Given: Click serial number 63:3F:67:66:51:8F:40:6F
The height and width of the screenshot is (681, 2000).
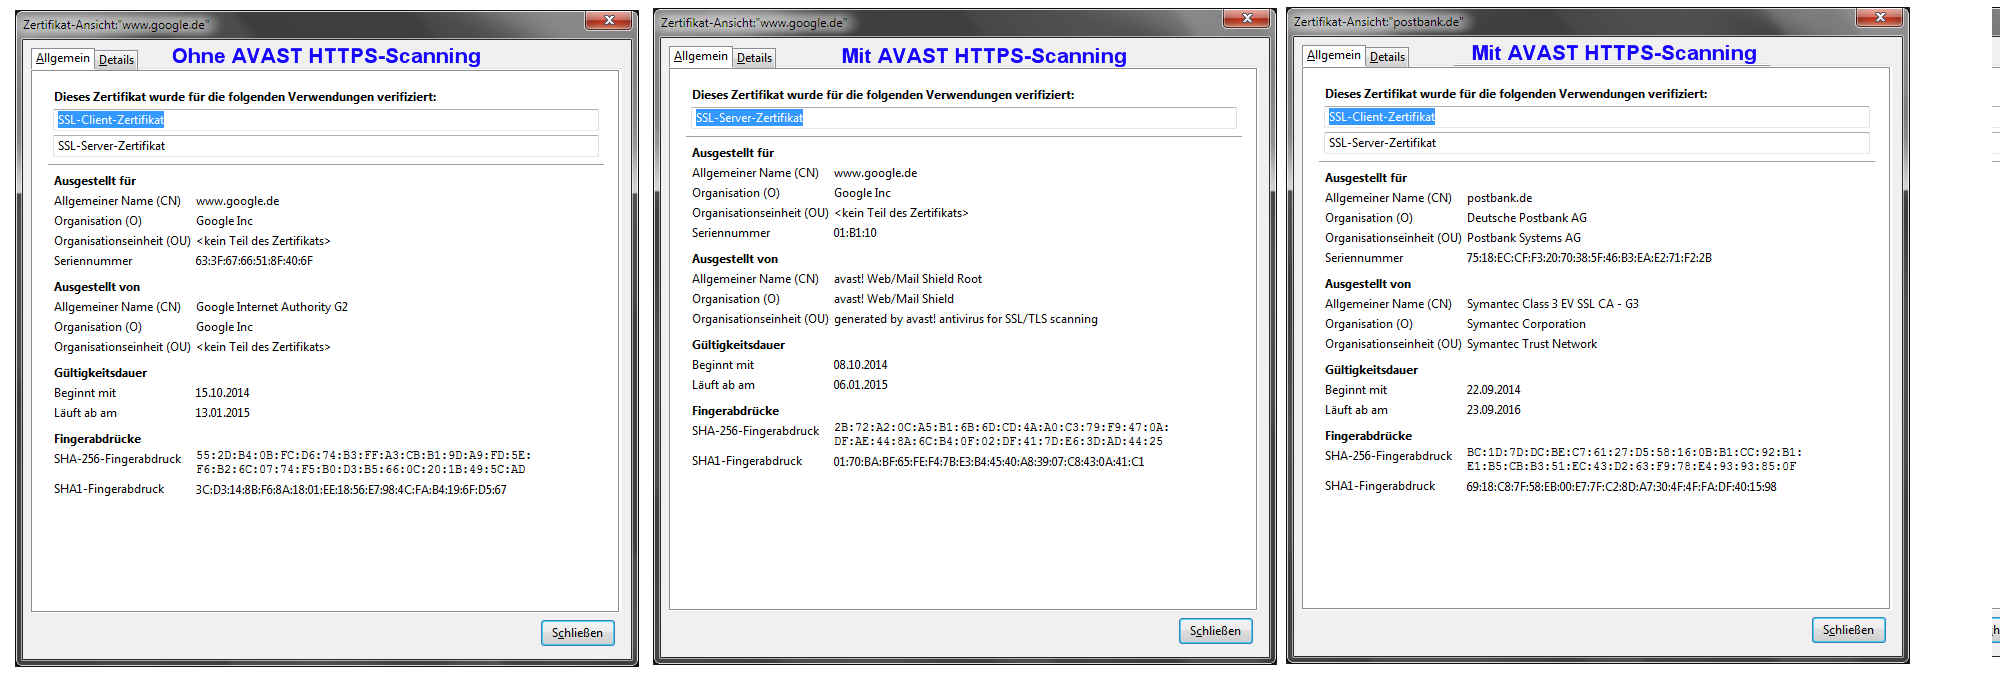Looking at the screenshot, I should (254, 261).
